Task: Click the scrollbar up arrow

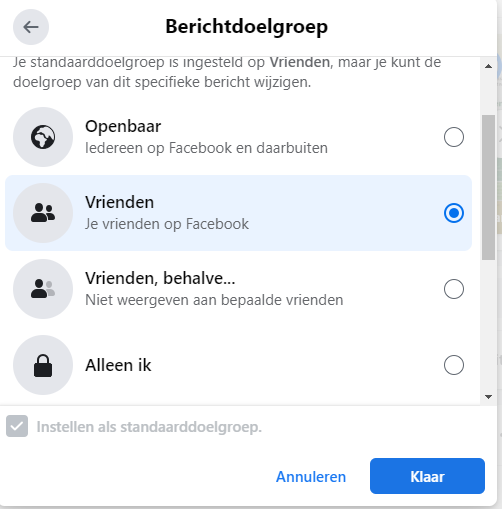Action: click(x=488, y=66)
